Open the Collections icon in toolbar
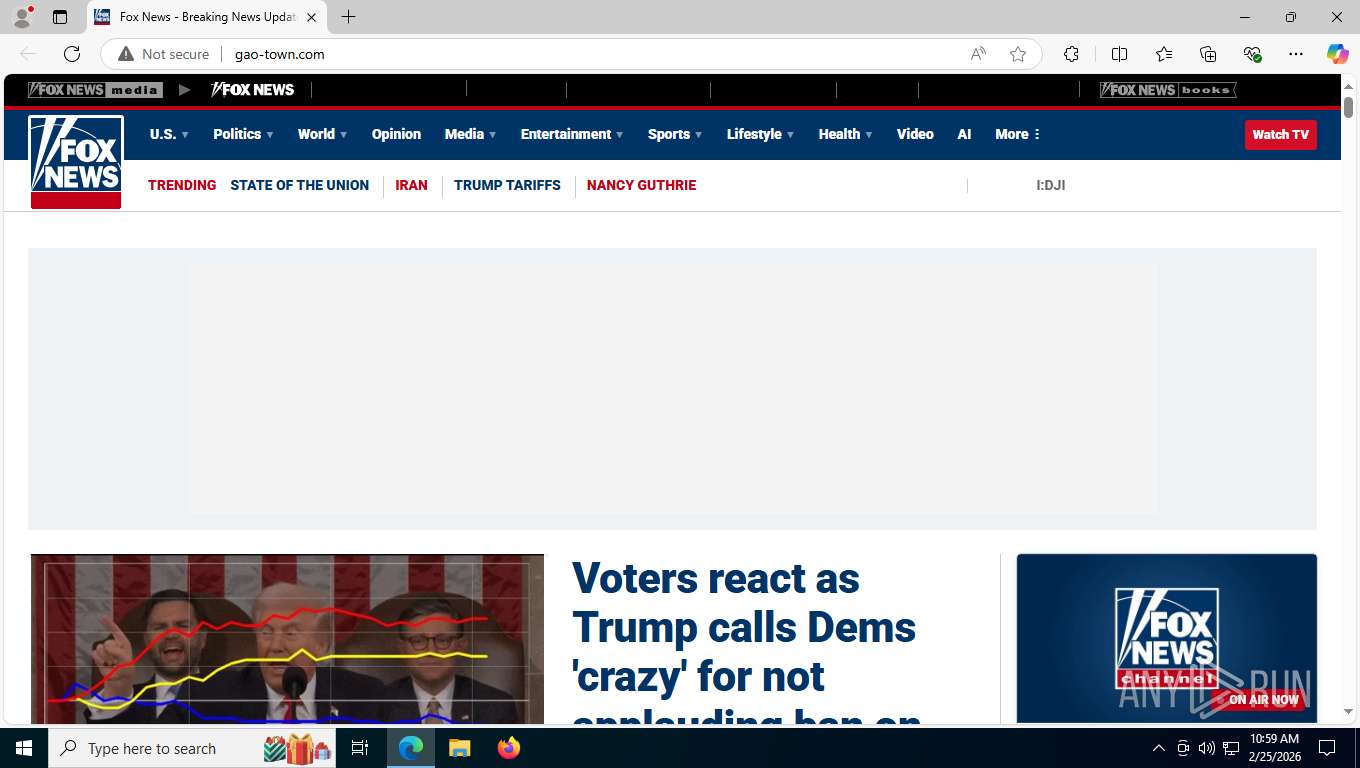The image size is (1360, 768). [x=1208, y=54]
